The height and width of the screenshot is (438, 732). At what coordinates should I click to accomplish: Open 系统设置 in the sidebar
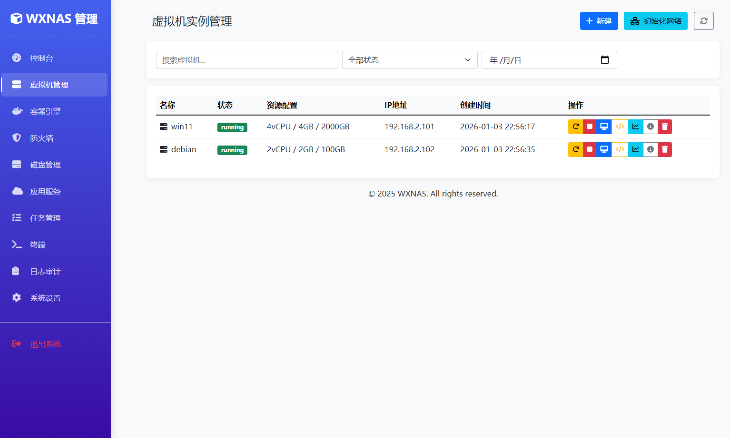(54, 297)
